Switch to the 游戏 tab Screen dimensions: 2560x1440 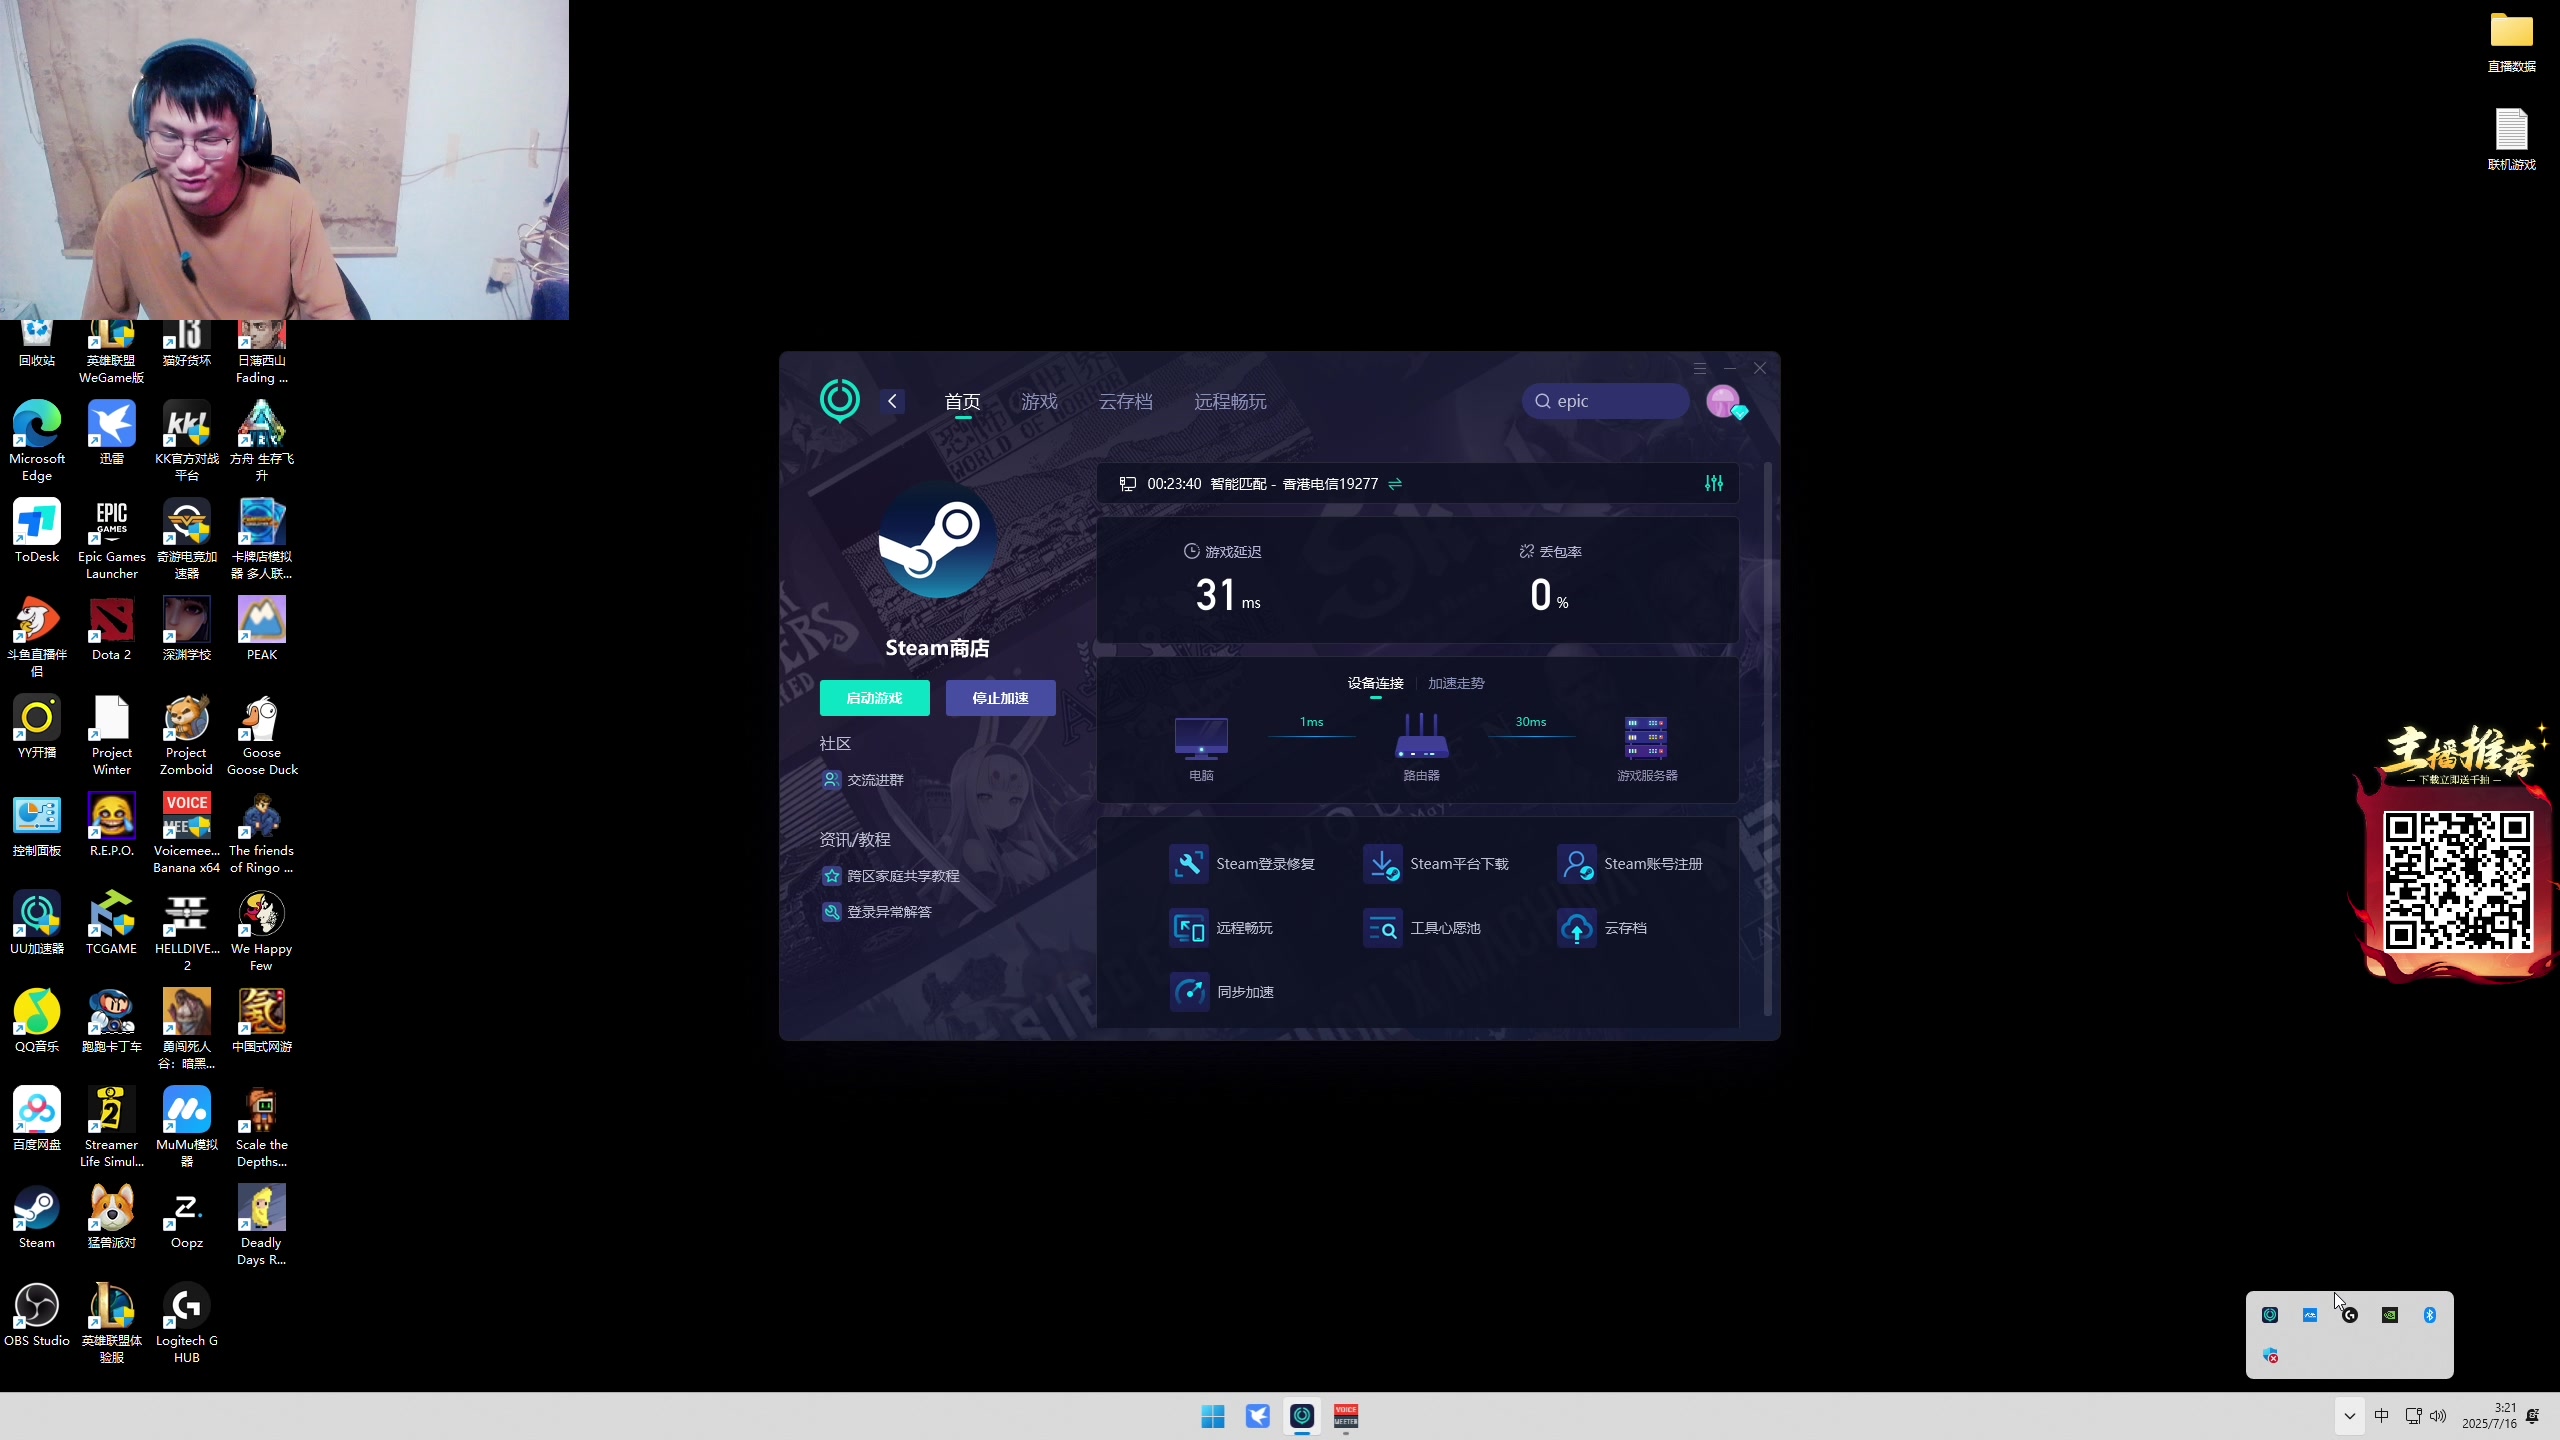pos(1039,401)
